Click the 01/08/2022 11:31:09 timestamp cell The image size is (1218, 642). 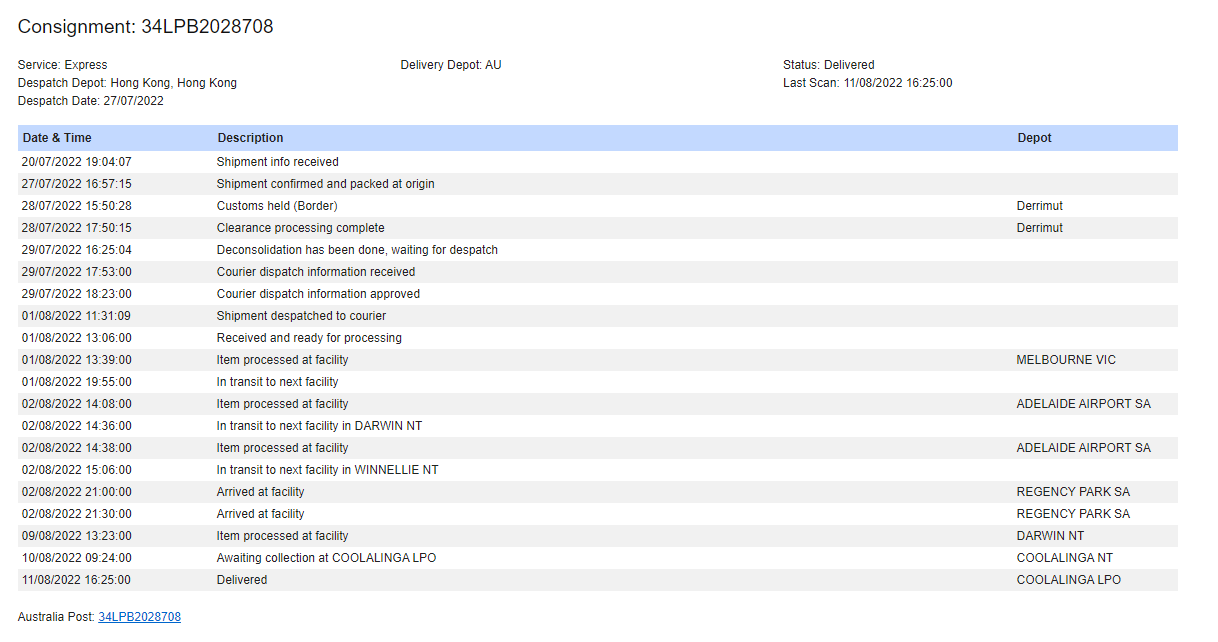(76, 316)
